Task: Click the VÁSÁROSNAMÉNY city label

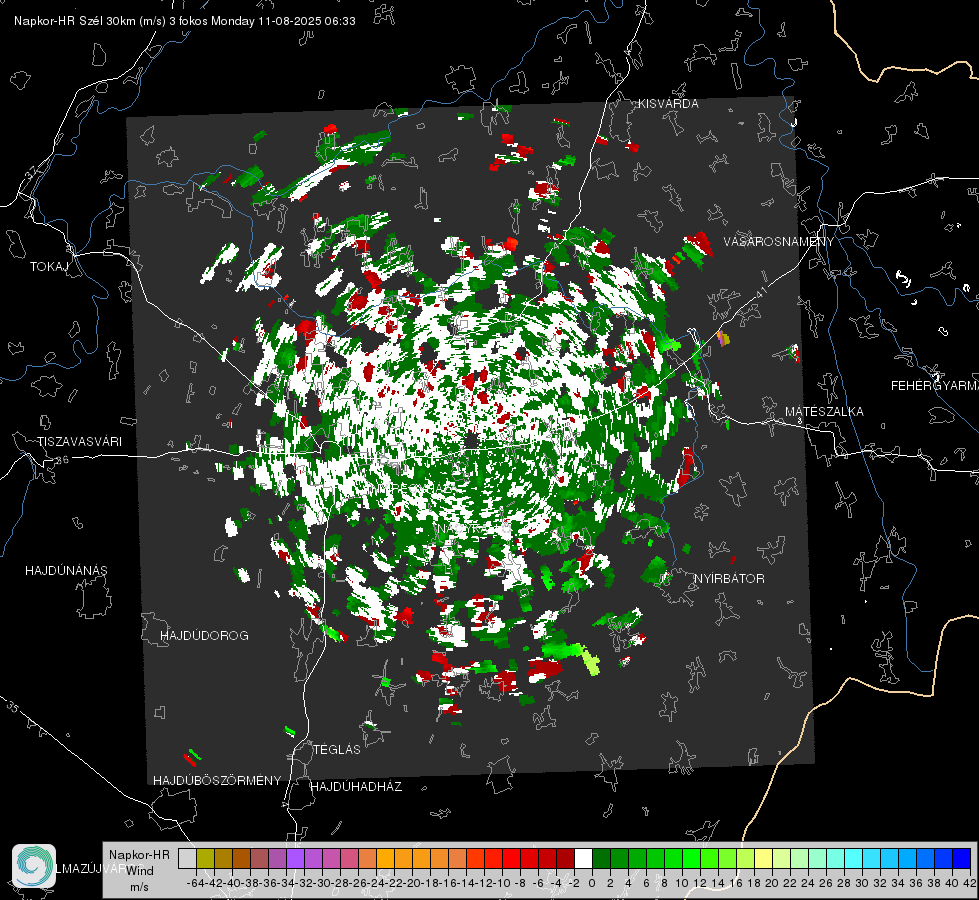Action: pos(779,241)
